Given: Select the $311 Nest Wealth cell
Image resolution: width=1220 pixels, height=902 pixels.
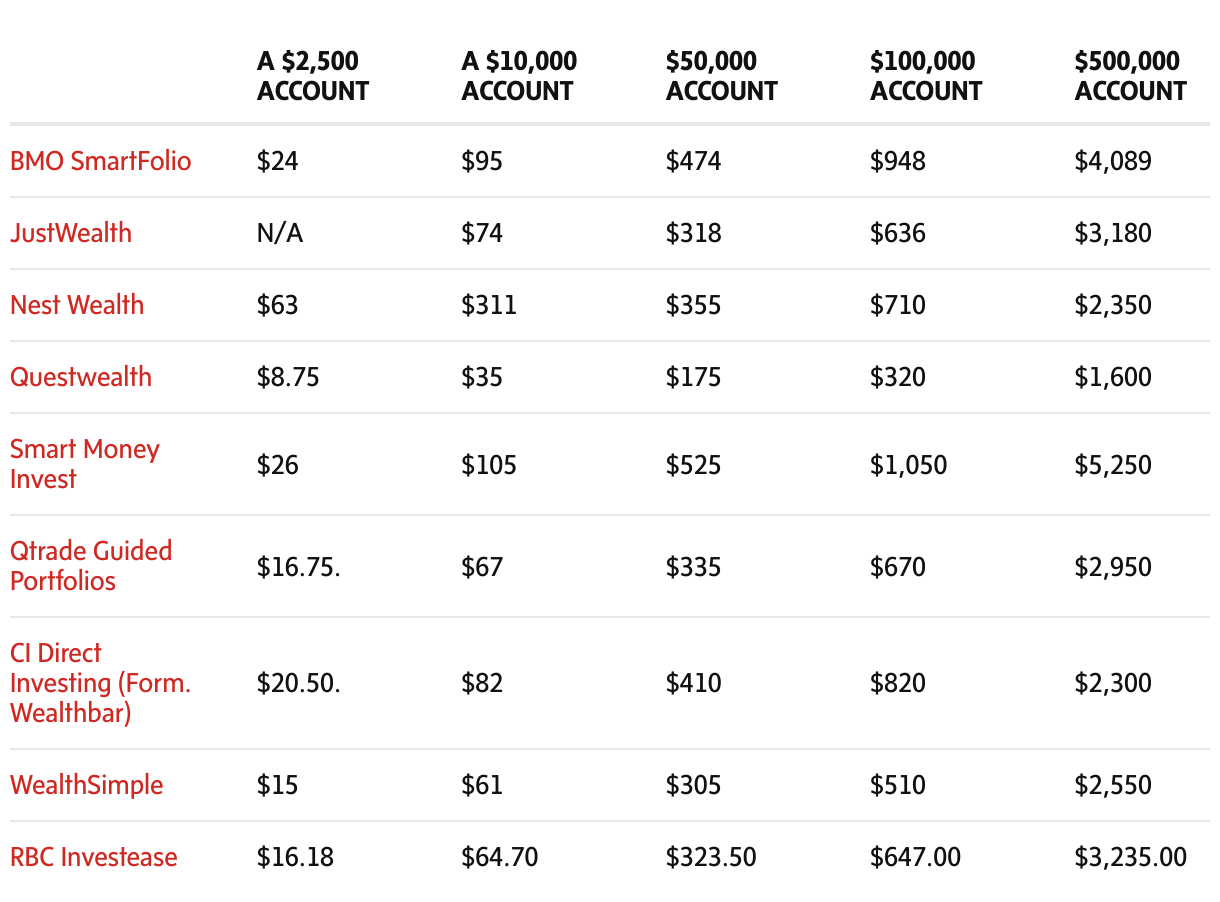Looking at the screenshot, I should click(x=489, y=305).
